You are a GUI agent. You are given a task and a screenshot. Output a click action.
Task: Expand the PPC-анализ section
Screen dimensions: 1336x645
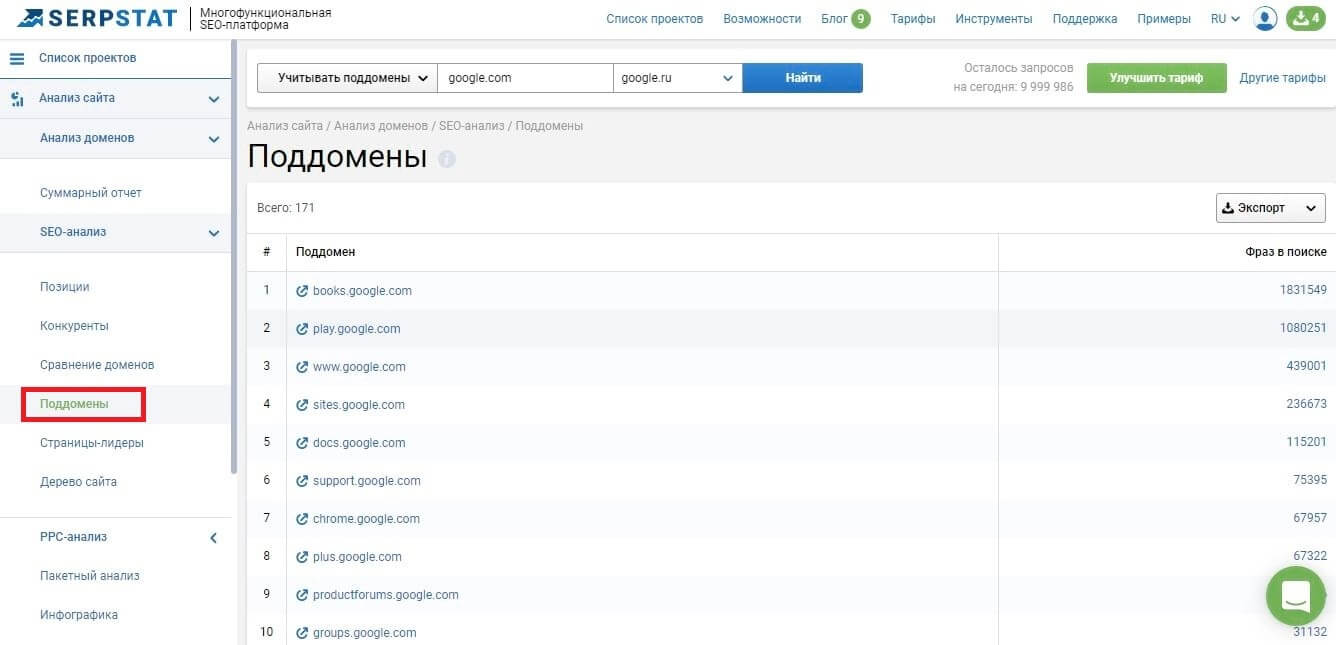[x=213, y=538]
